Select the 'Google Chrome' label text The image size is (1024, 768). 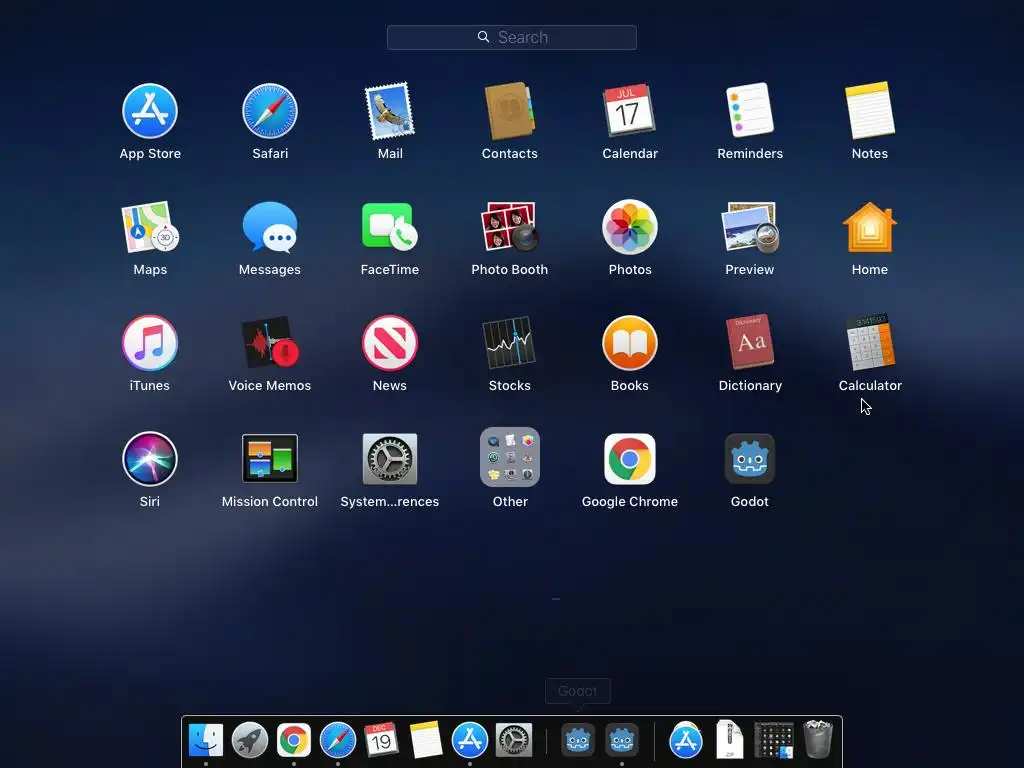[x=630, y=502]
